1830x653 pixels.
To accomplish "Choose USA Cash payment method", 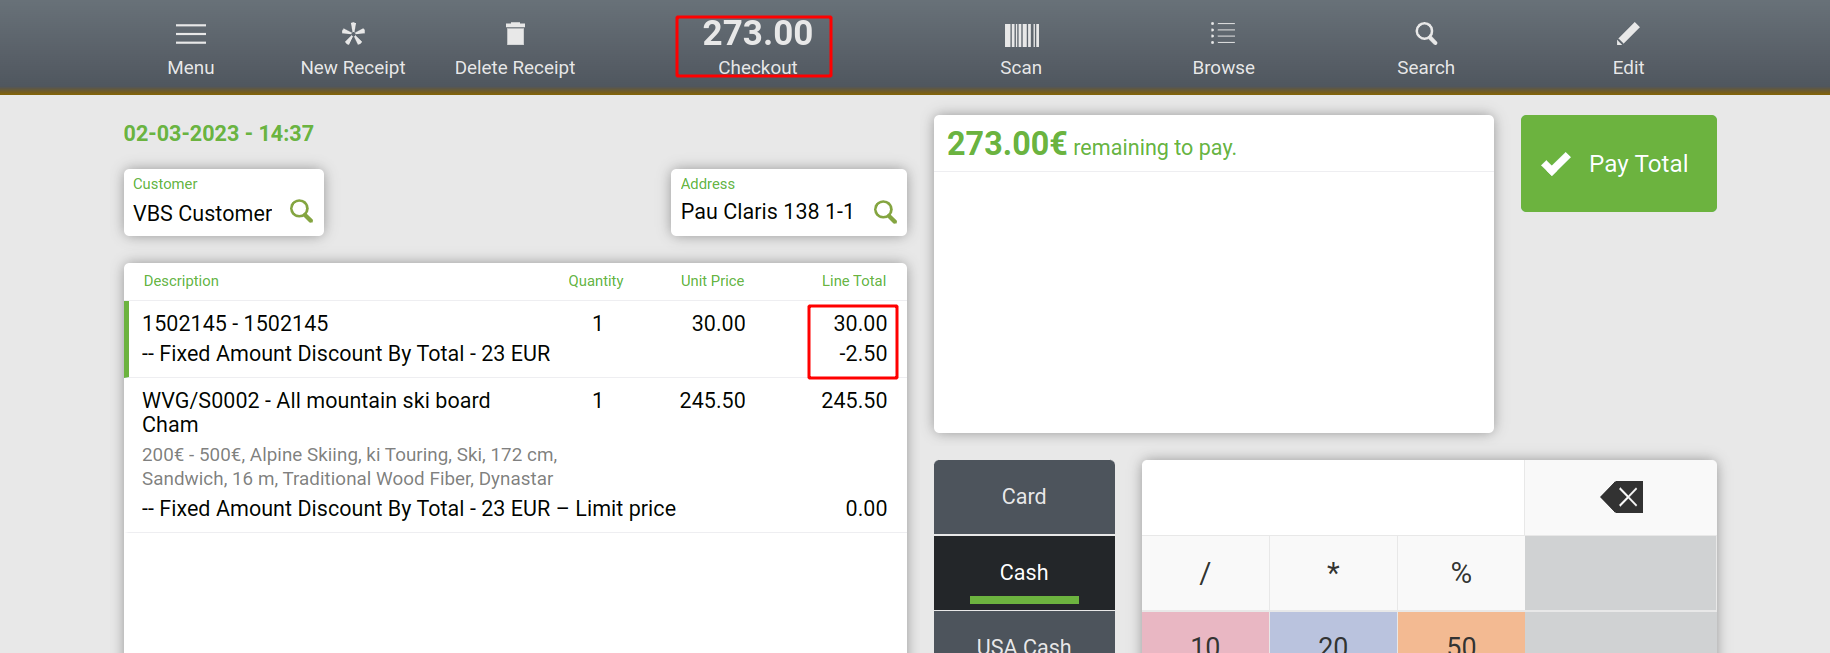I will [x=1024, y=640].
